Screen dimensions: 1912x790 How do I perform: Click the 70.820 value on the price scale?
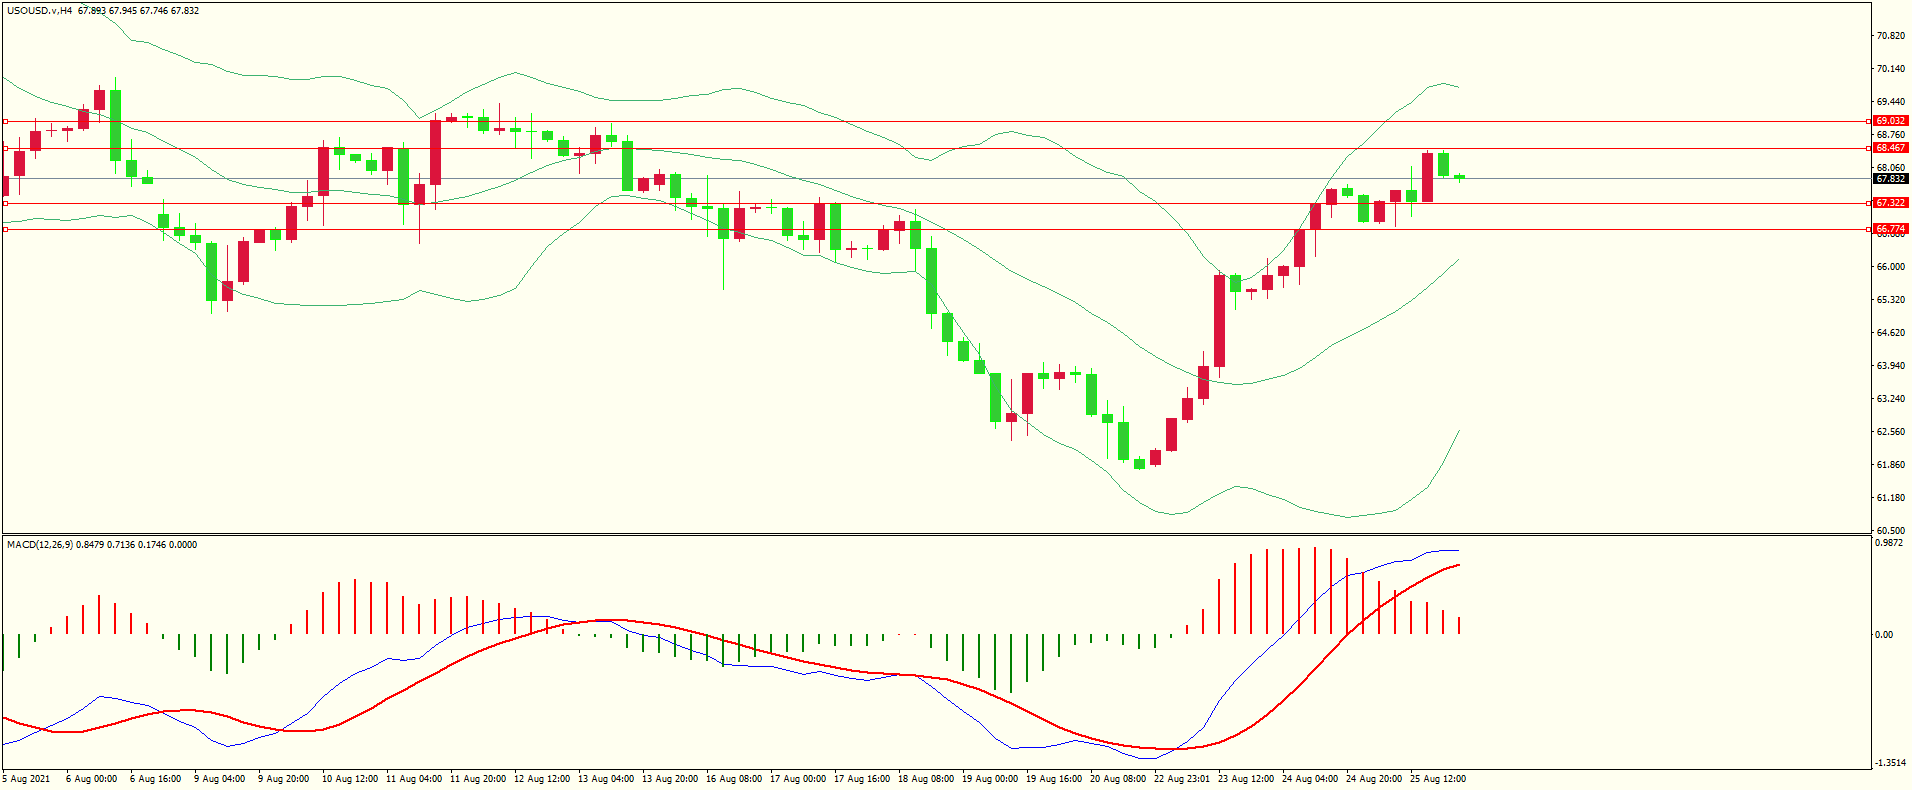(1890, 36)
